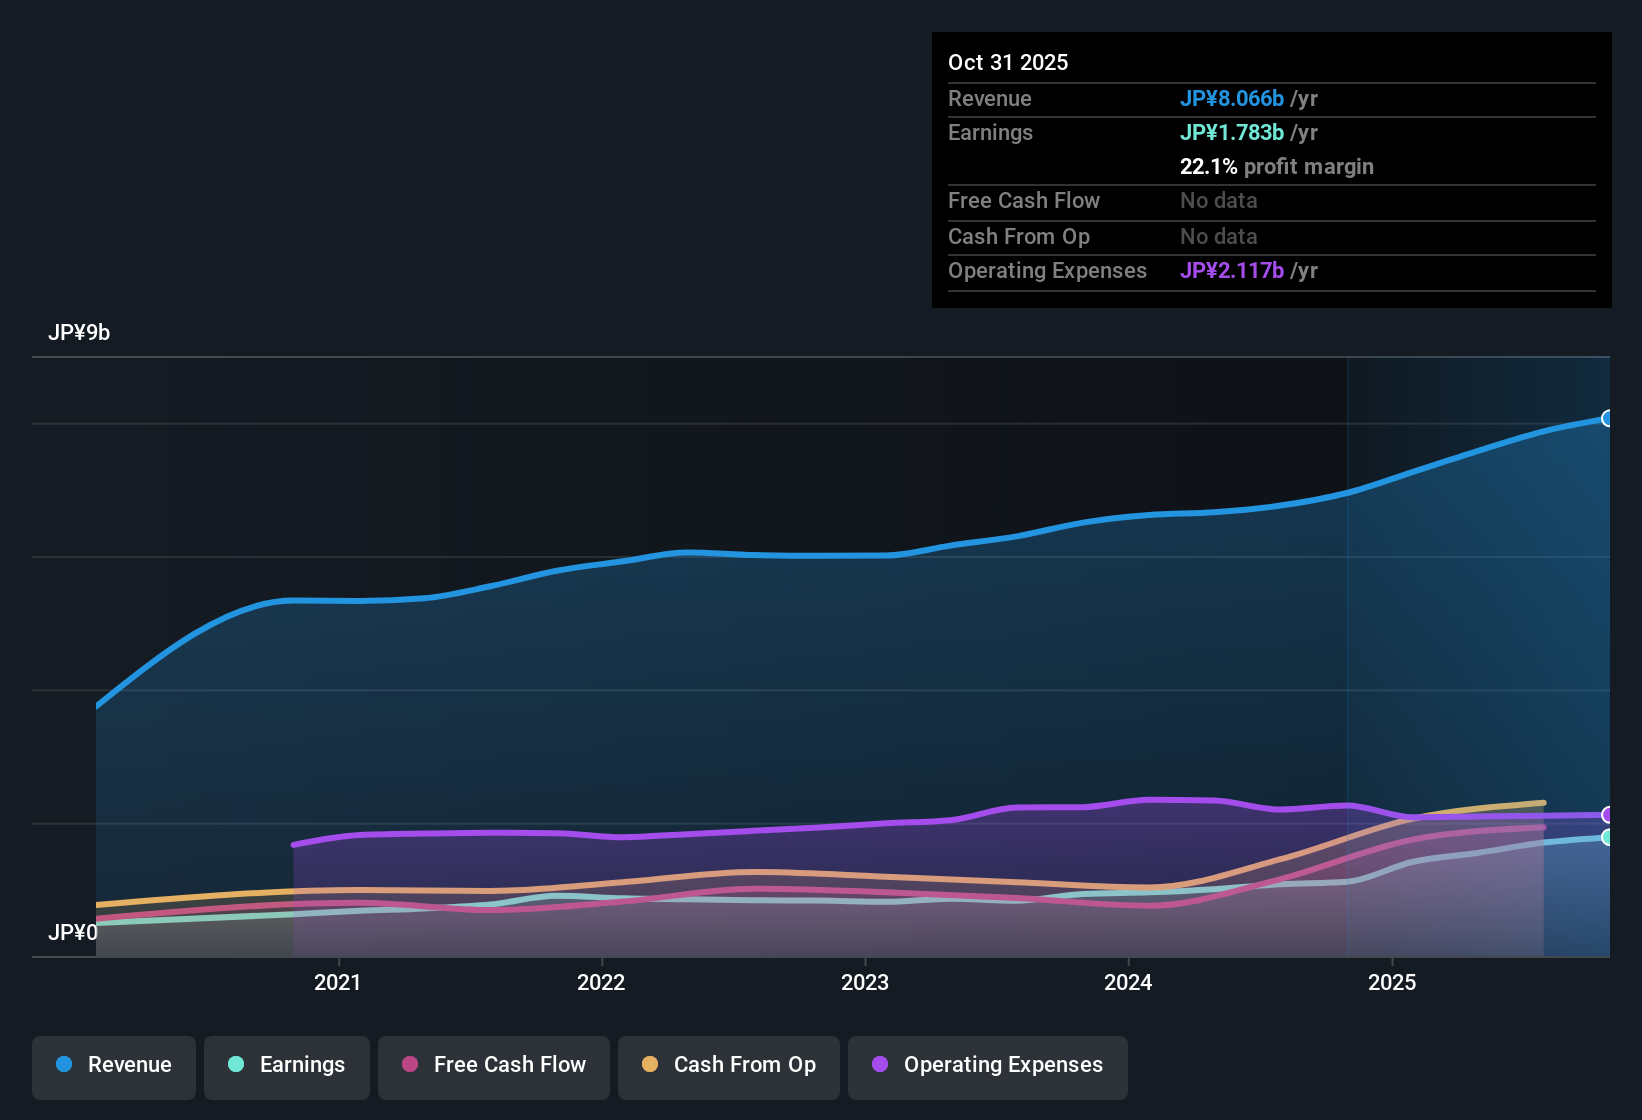Viewport: 1642px width, 1120px height.
Task: Toggle the Earnings series visibility
Action: [287, 1065]
